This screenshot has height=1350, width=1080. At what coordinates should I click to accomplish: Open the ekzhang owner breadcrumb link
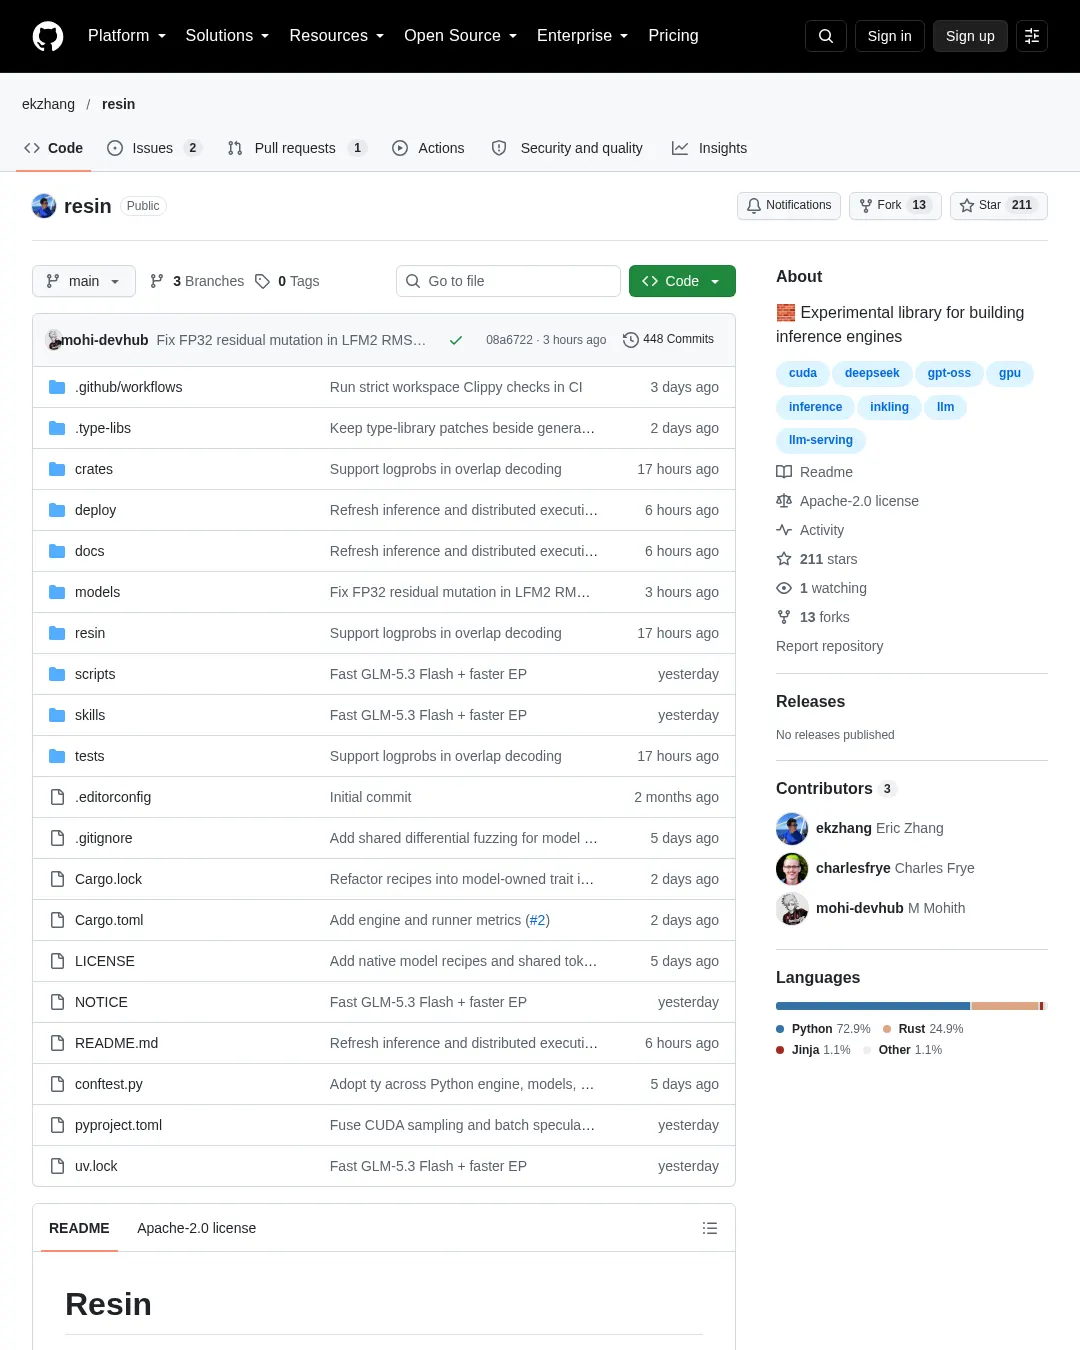tap(48, 104)
